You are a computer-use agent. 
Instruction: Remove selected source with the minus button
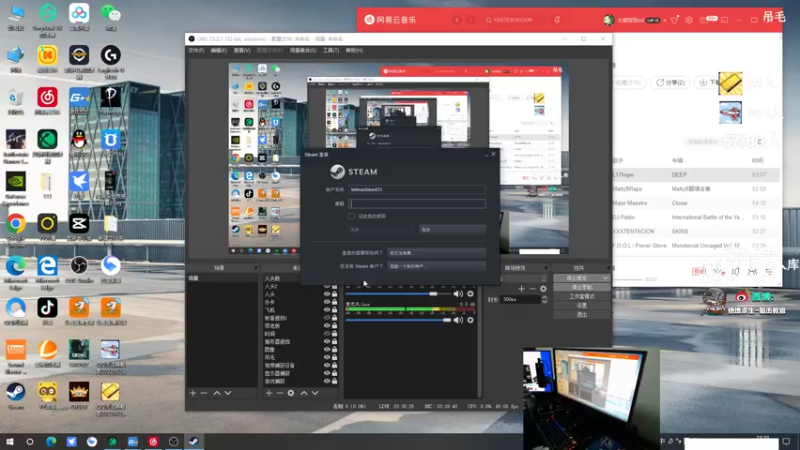[x=280, y=393]
